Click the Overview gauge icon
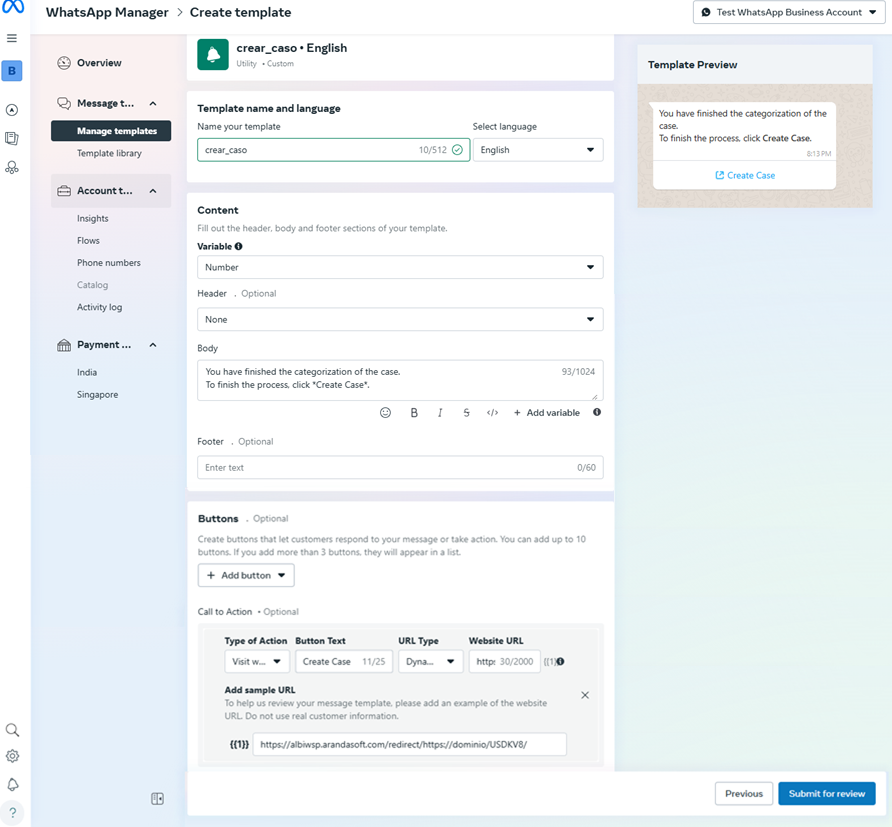 pyautogui.click(x=64, y=63)
